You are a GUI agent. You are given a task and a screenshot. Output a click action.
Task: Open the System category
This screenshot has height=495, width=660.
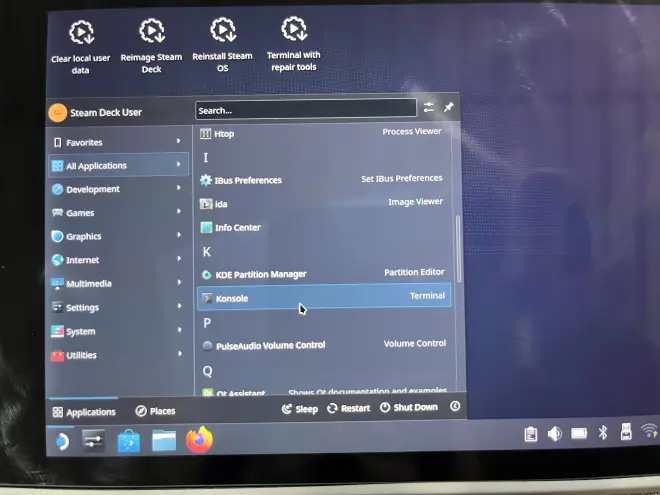119,331
